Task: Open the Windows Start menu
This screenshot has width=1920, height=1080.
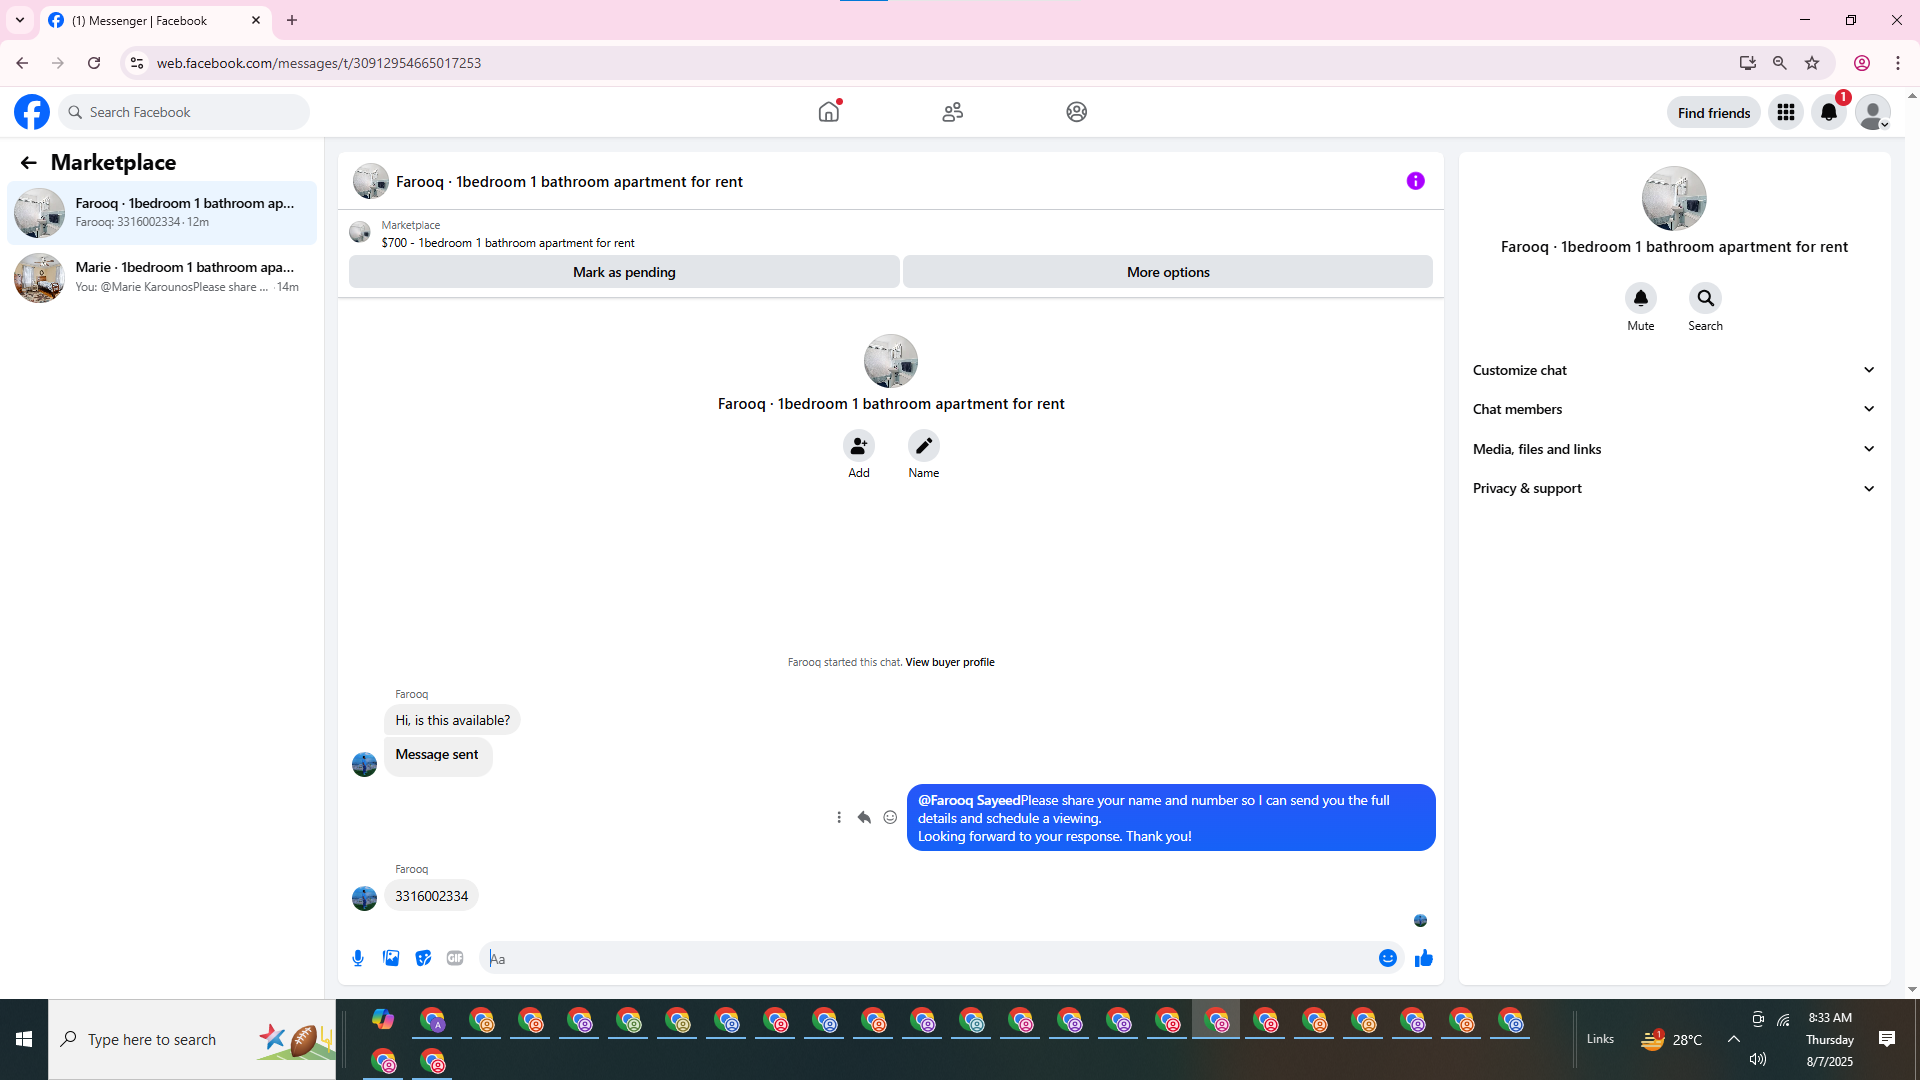Action: coord(24,1040)
